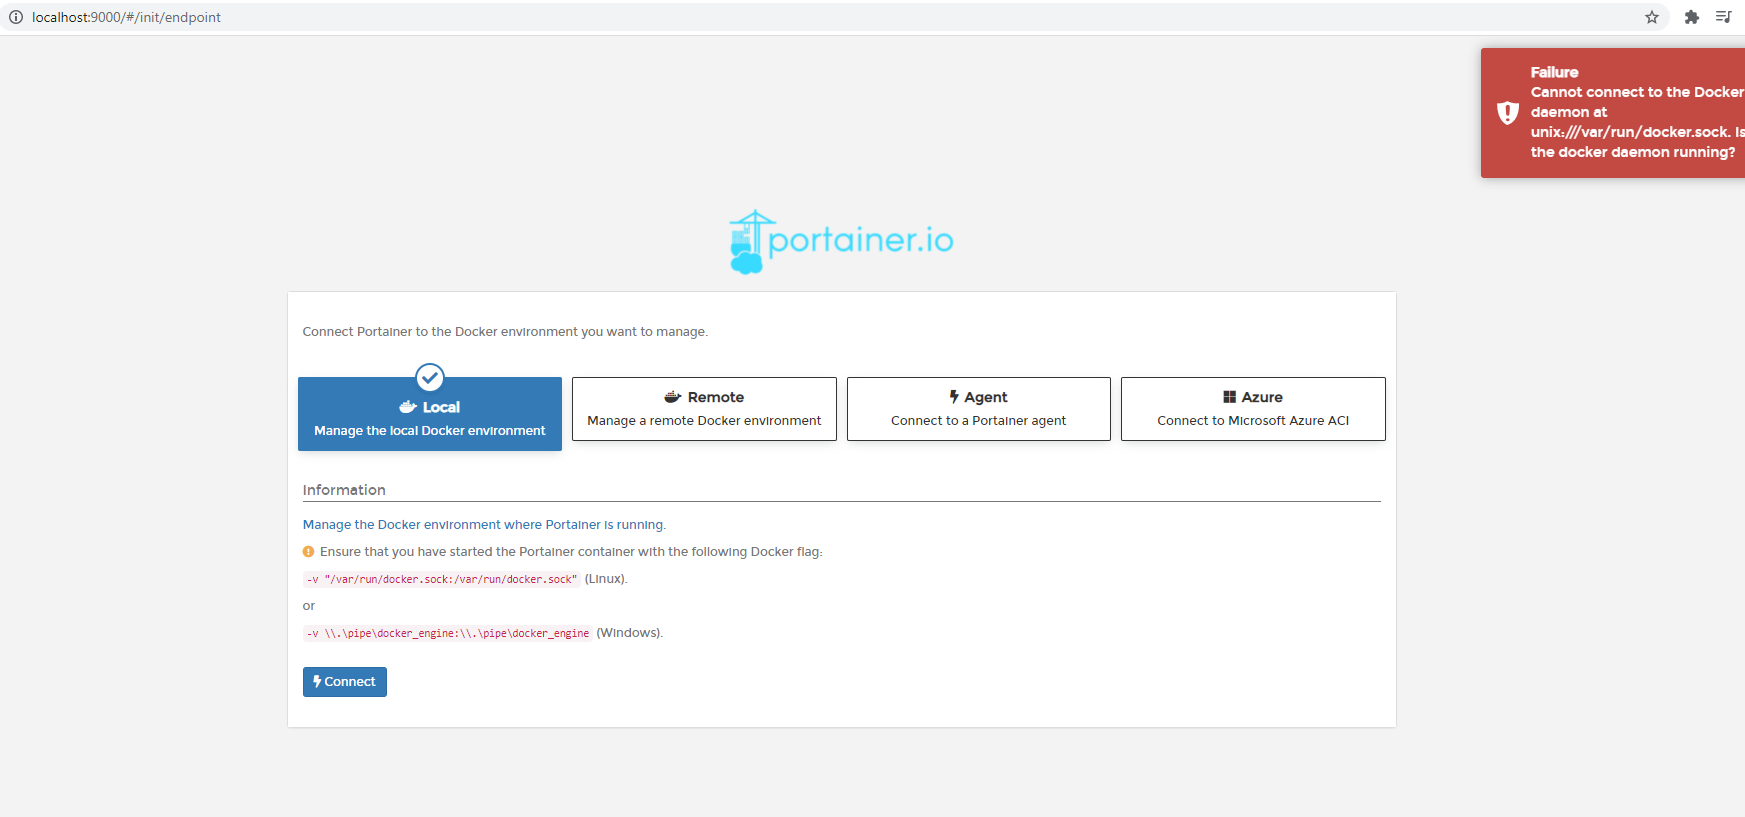1745x817 pixels.
Task: Click the Windows grid icon beside Azure
Action: pyautogui.click(x=1230, y=397)
